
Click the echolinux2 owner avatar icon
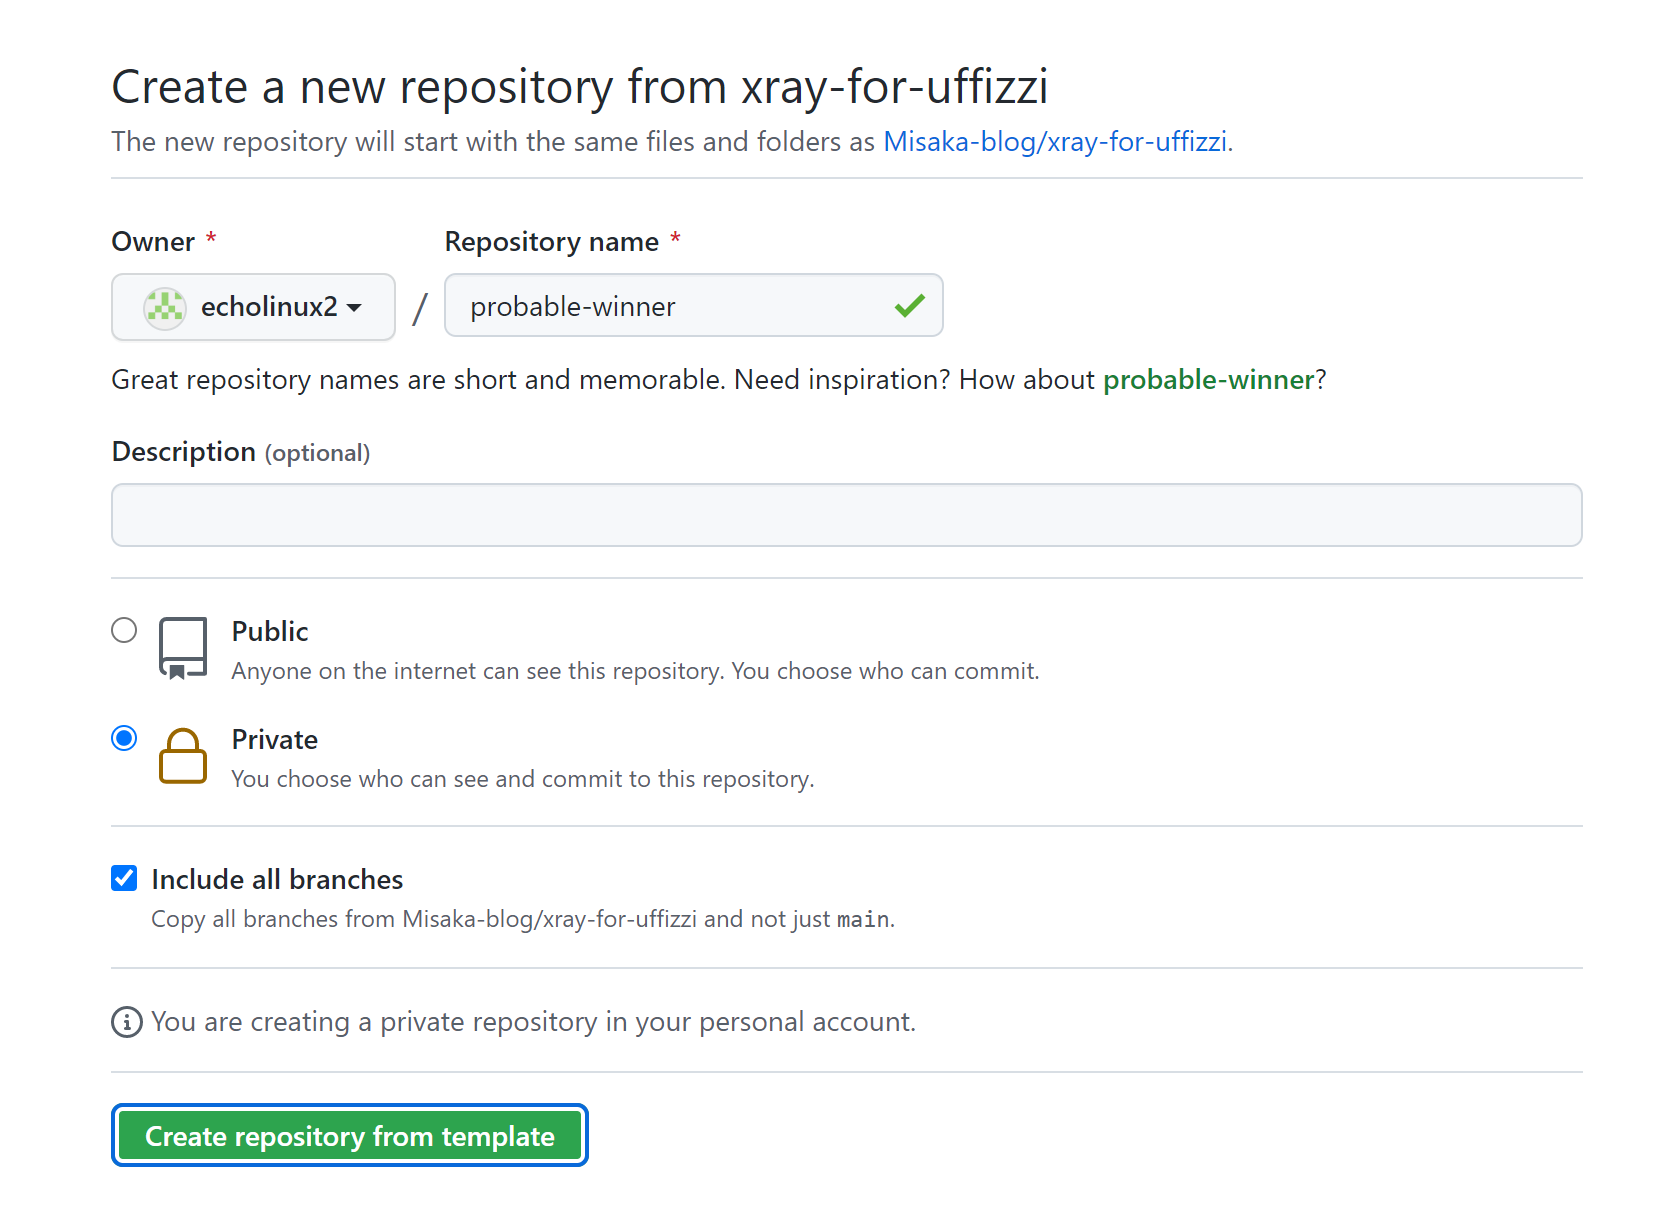(x=165, y=307)
